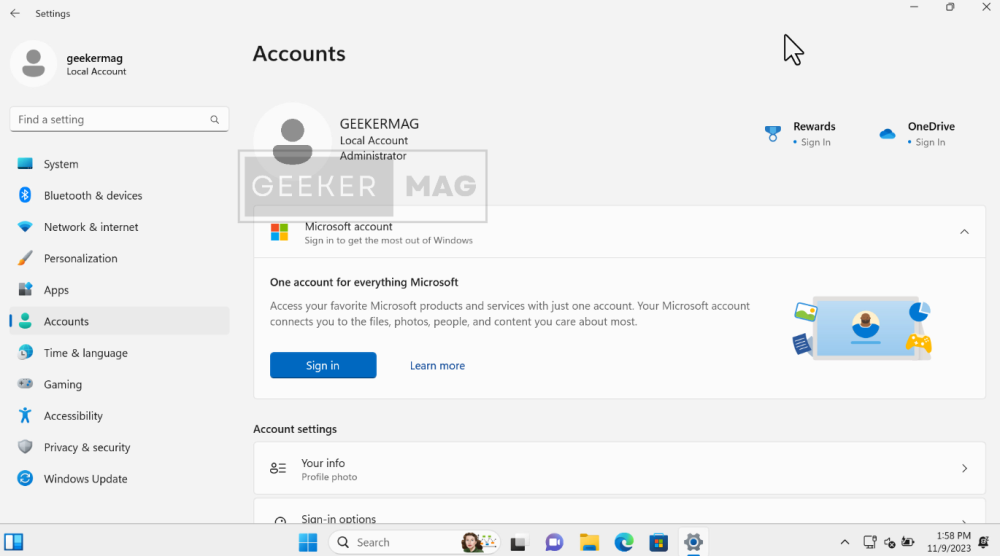Click the geekermag sidebar profile avatar
This screenshot has height=556, width=1000.
click(x=33, y=64)
